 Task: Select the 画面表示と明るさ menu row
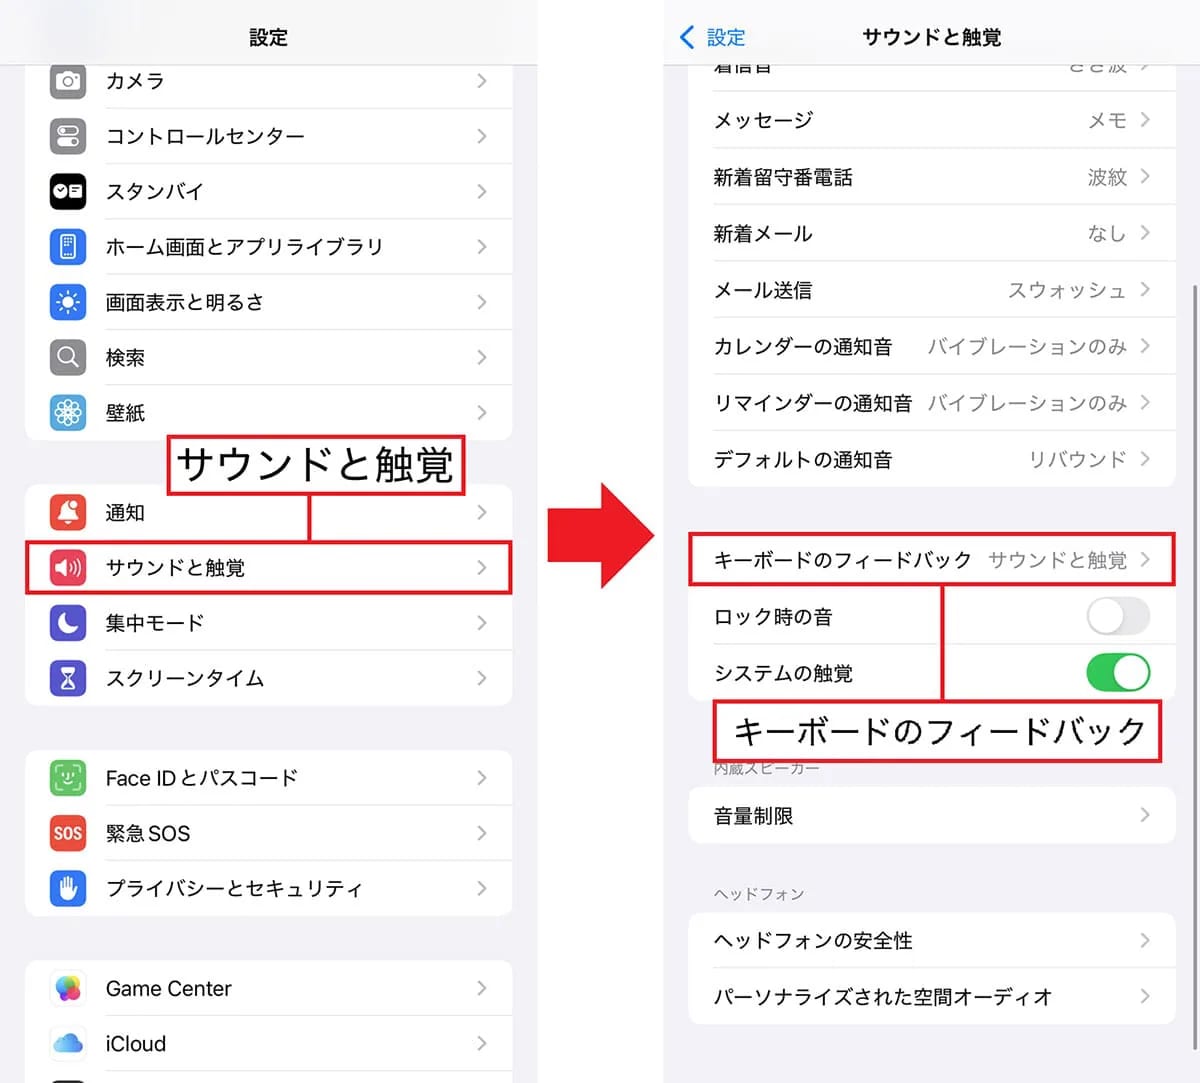tap(268, 302)
